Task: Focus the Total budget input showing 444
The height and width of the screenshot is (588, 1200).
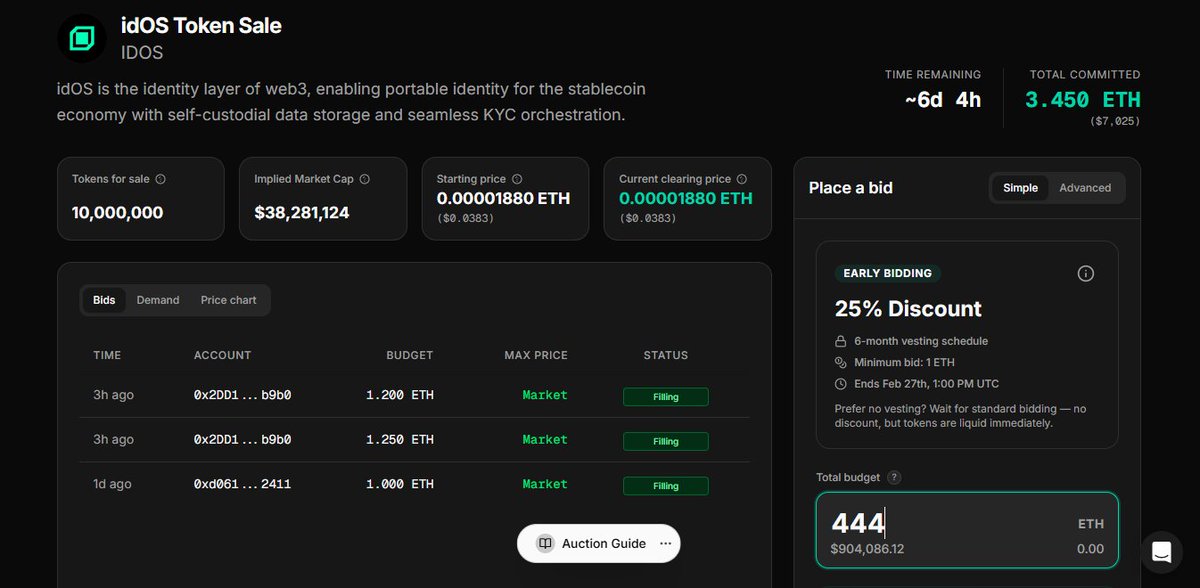Action: (967, 529)
